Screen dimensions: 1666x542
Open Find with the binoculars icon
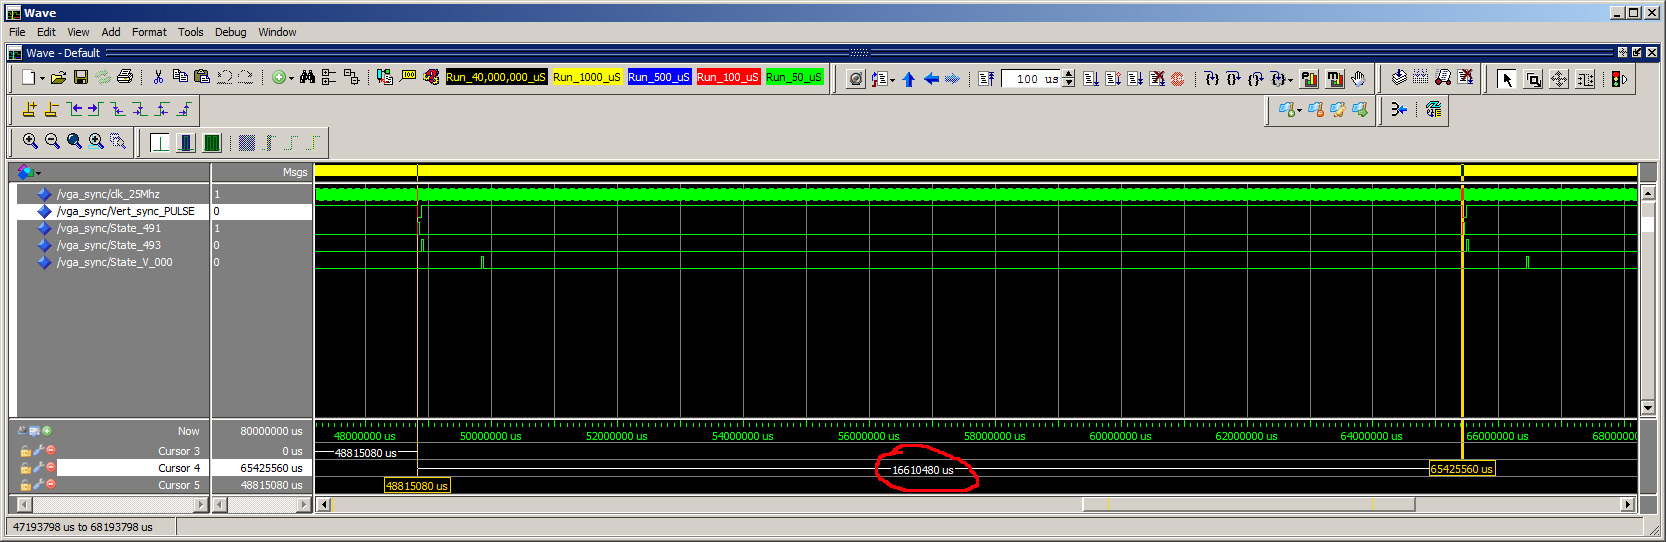pyautogui.click(x=307, y=77)
